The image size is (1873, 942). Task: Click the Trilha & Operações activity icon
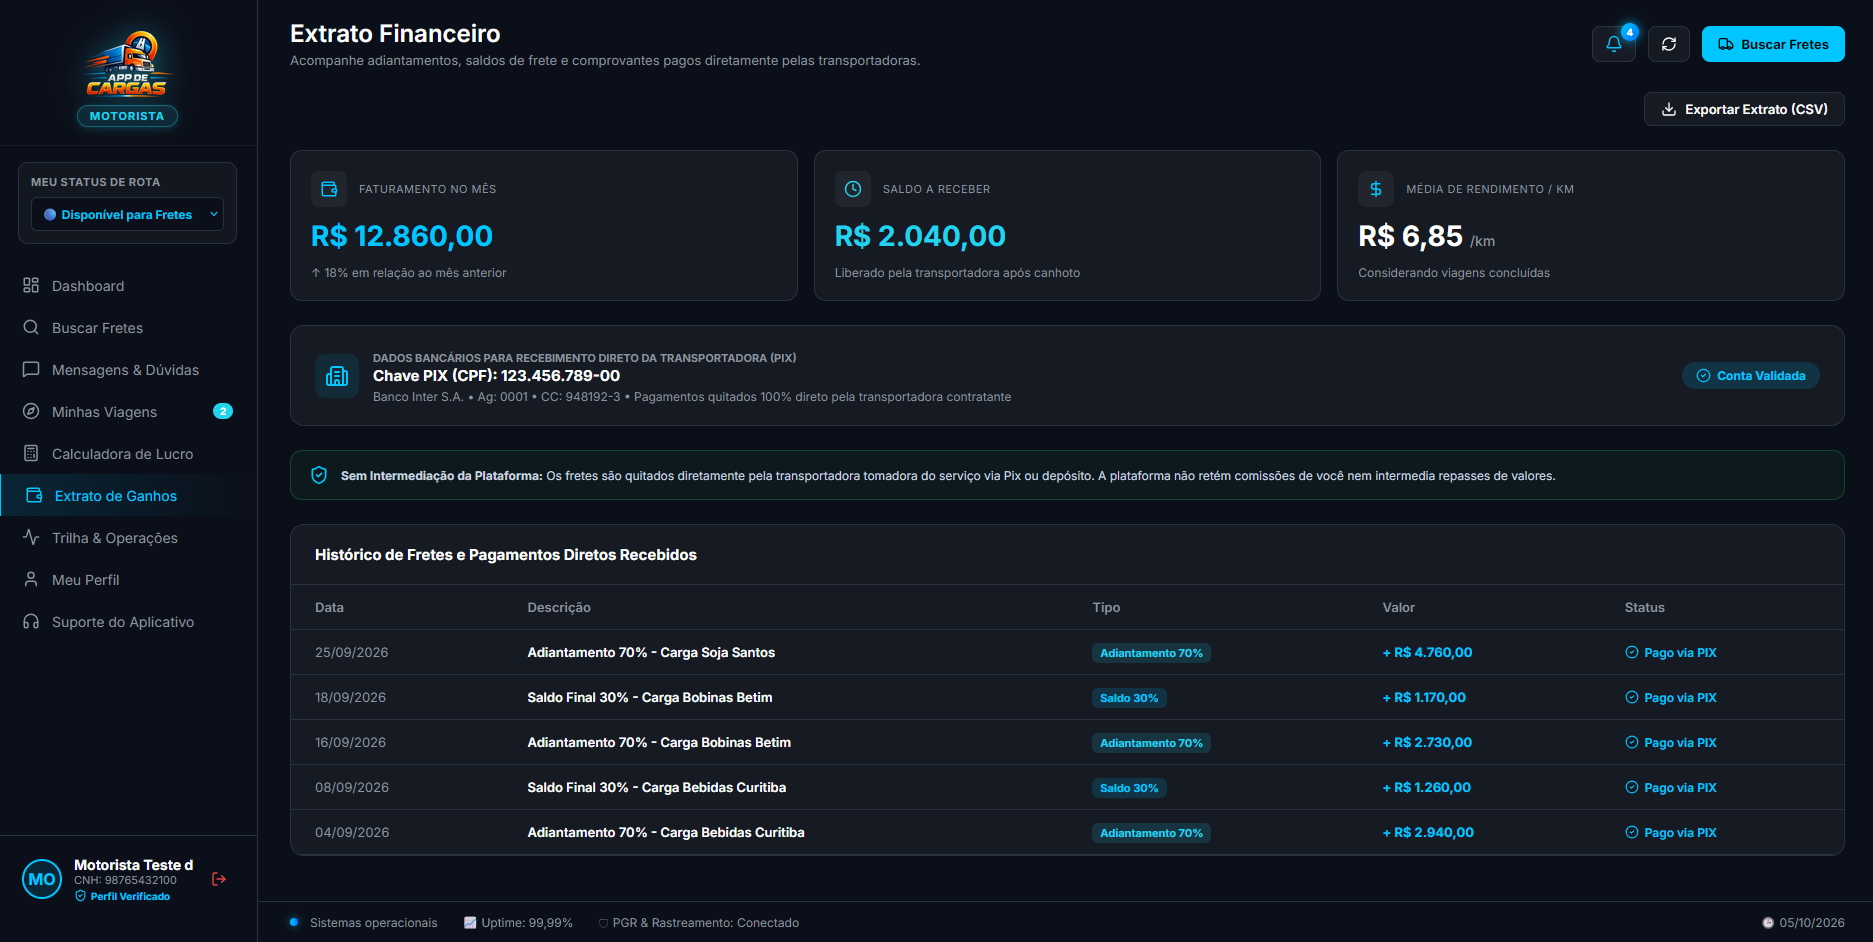[31, 537]
